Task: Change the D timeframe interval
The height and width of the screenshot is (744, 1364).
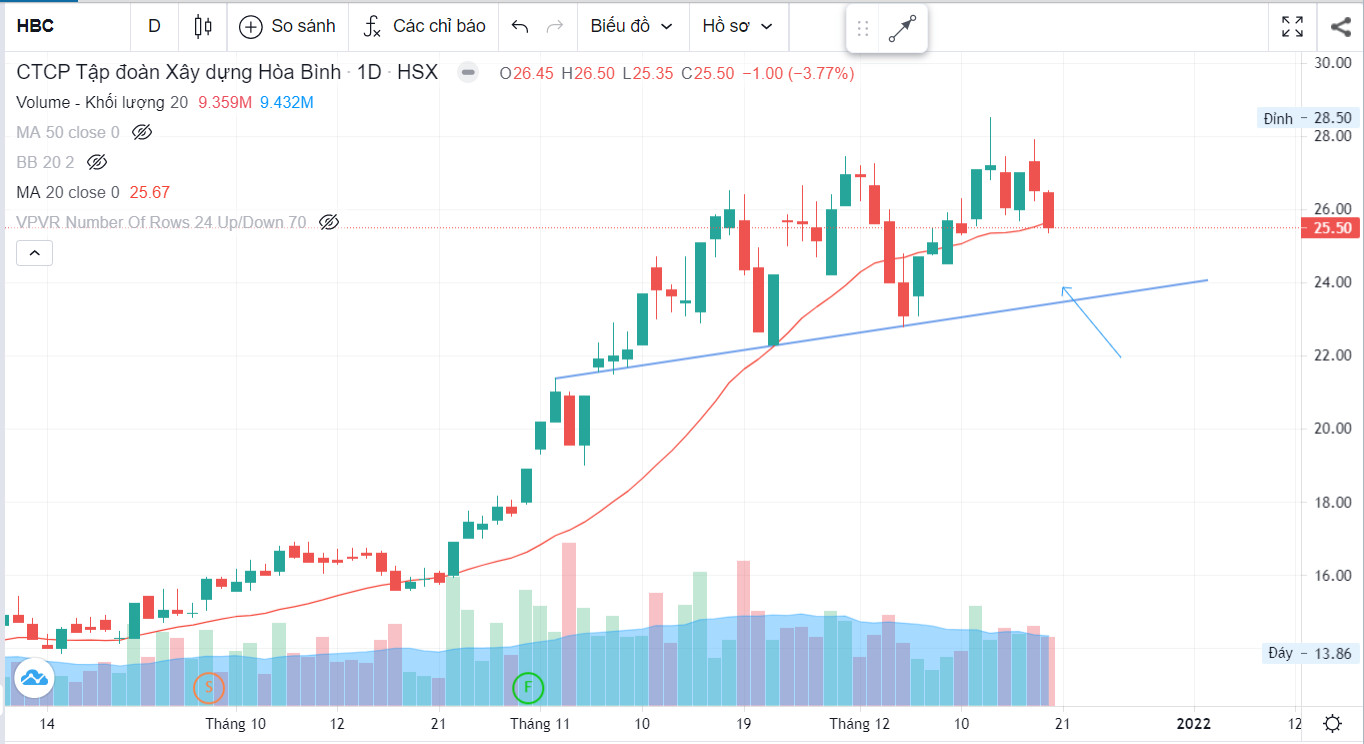Action: click(154, 26)
